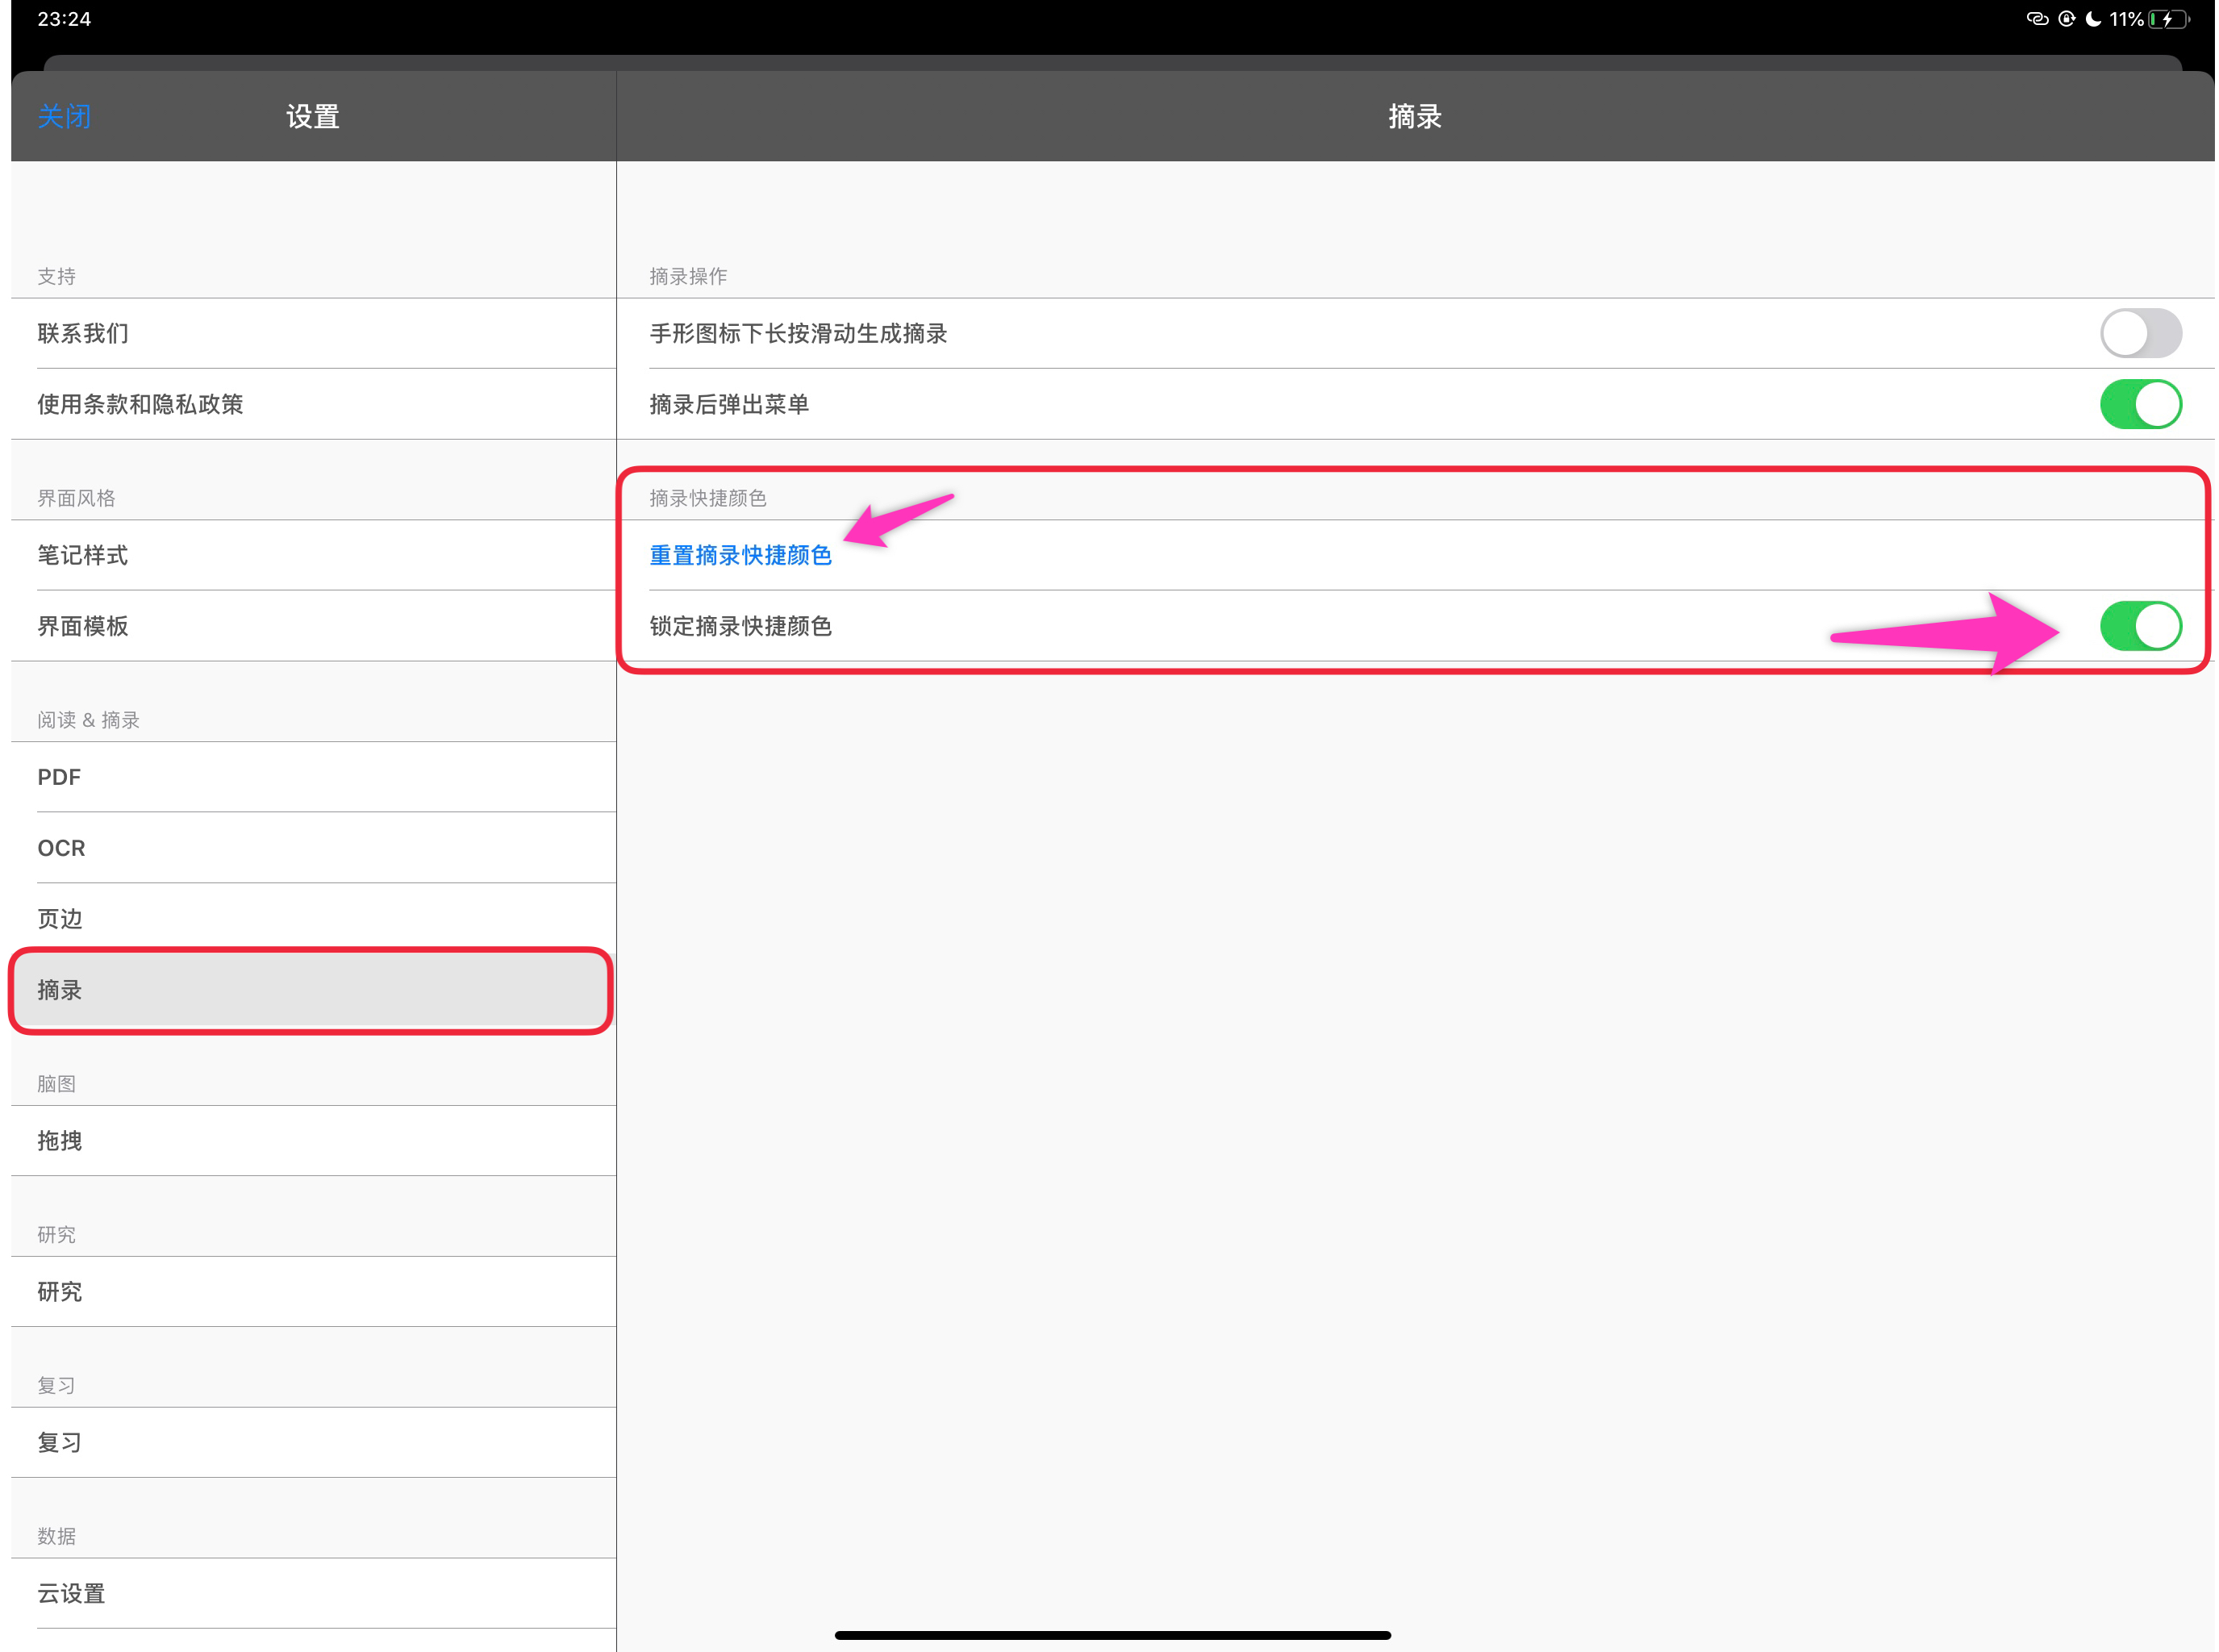Open 复习 settings item
The image size is (2219, 1652).
pos(313,1443)
